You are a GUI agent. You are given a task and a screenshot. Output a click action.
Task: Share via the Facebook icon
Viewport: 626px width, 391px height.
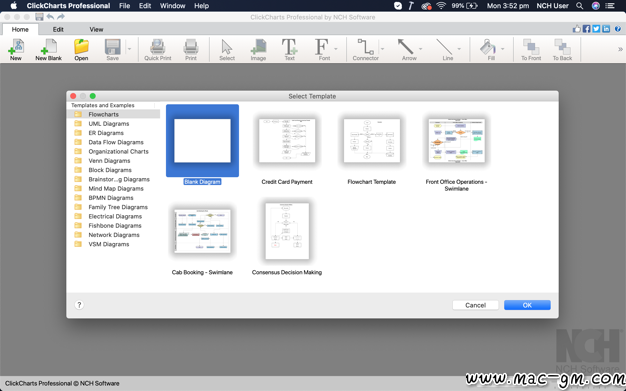click(586, 29)
